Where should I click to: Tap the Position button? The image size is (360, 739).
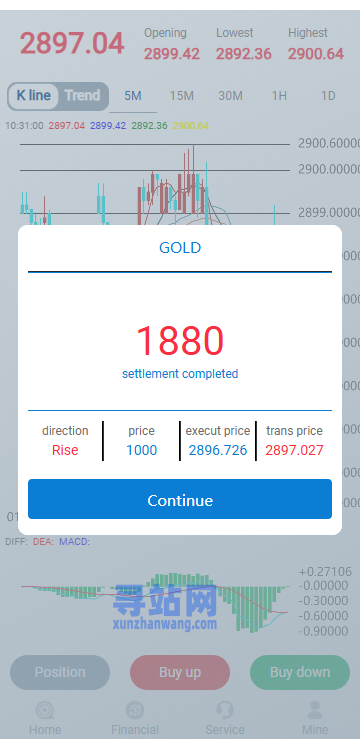click(60, 673)
